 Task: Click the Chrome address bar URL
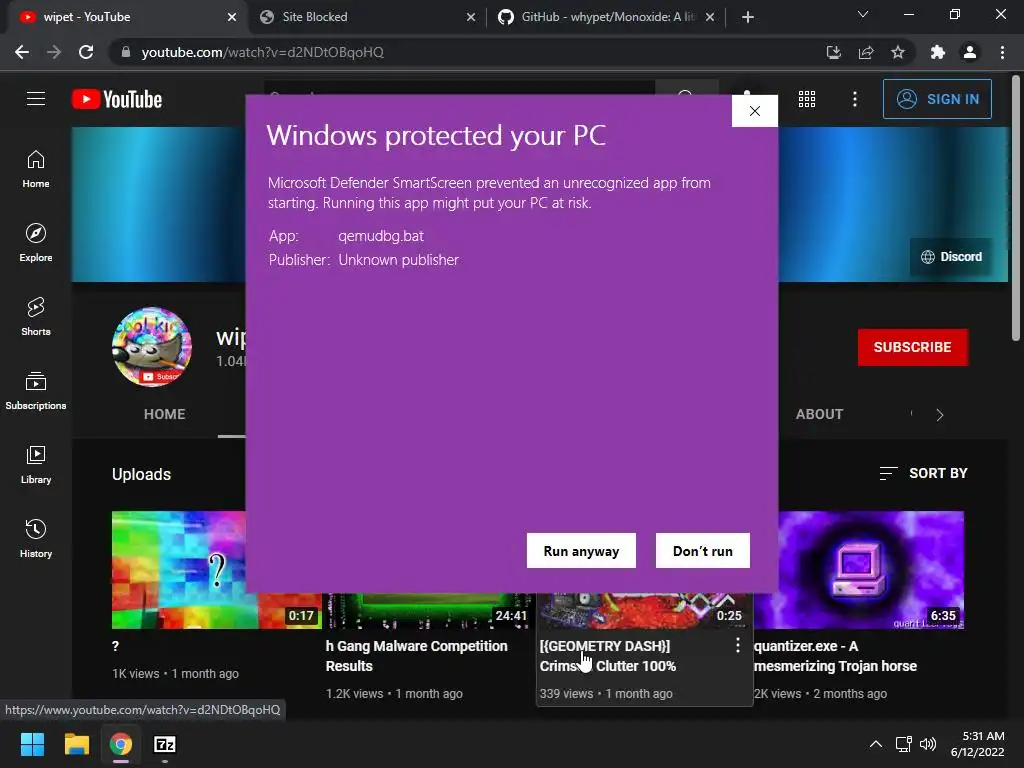[x=263, y=52]
